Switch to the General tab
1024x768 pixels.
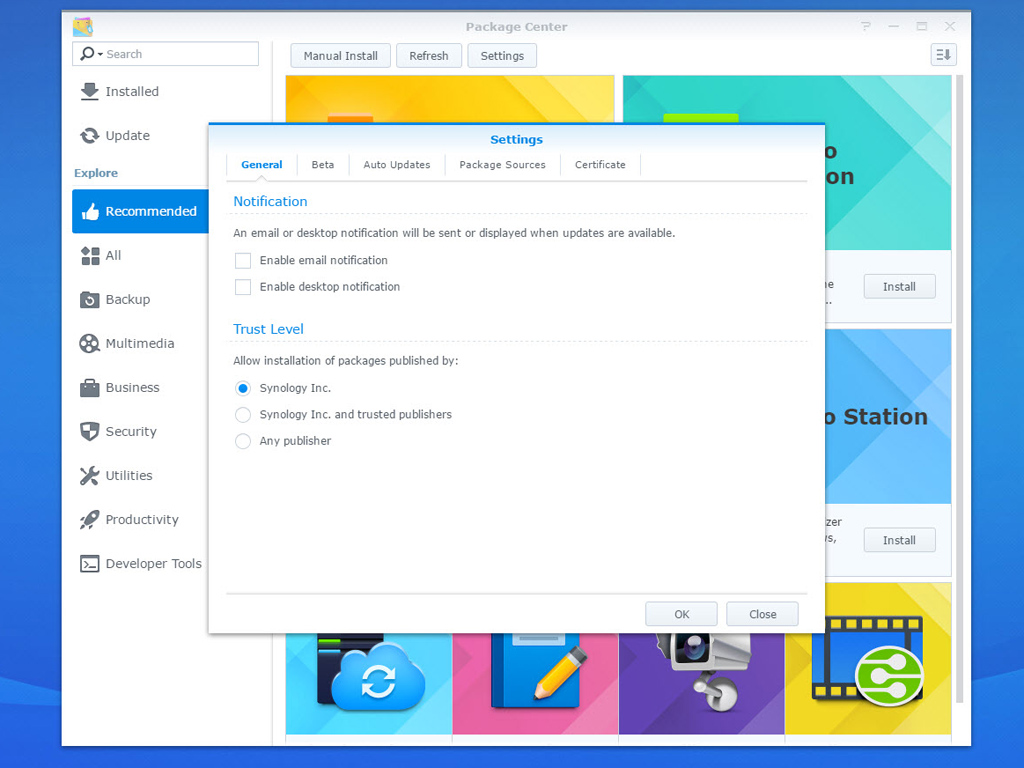[x=262, y=165]
